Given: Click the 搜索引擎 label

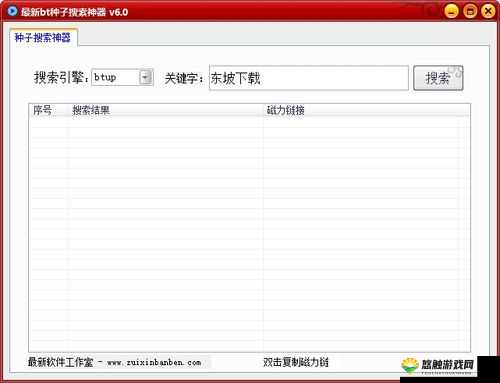Looking at the screenshot, I should tap(61, 77).
